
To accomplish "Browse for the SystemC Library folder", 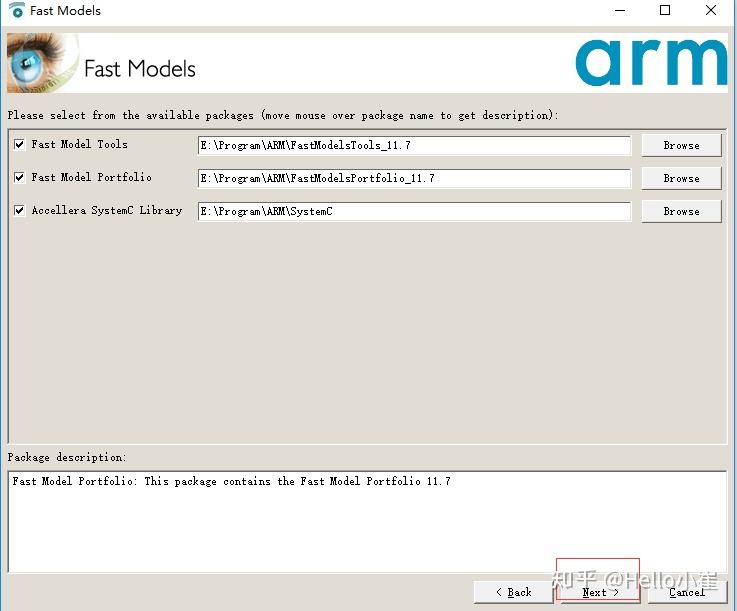I will pyautogui.click(x=681, y=211).
